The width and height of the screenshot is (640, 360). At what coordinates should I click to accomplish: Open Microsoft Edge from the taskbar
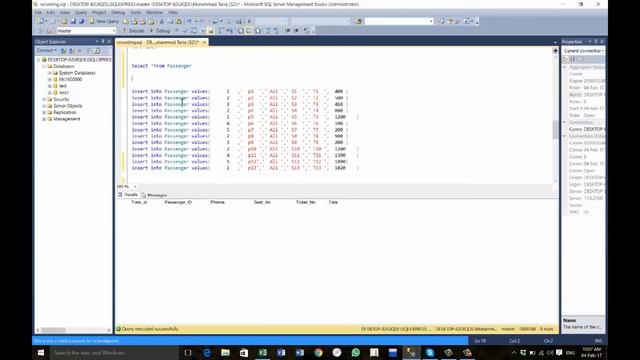(x=207, y=353)
